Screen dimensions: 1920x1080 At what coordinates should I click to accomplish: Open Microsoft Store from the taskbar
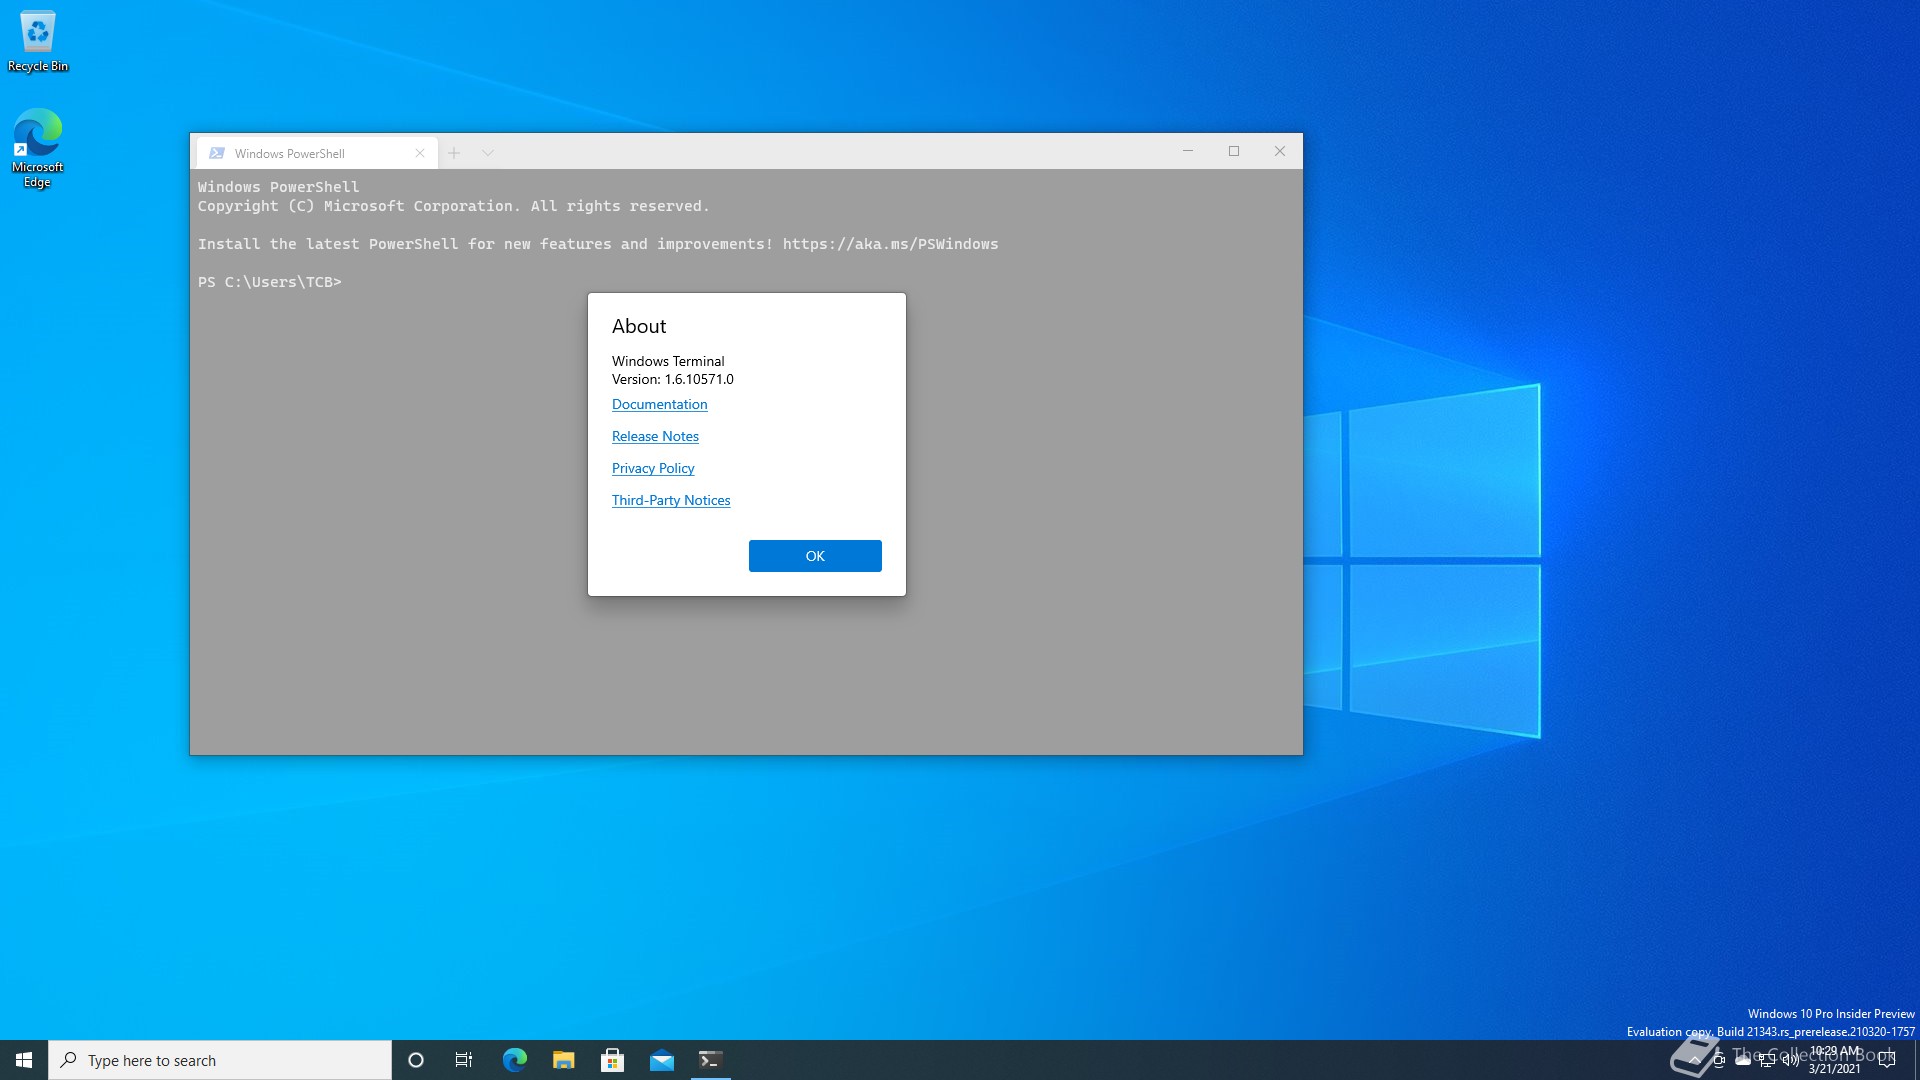(x=612, y=1060)
